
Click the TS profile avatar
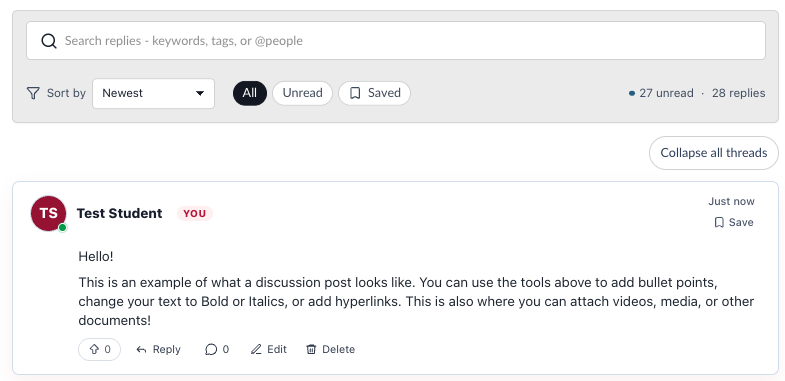point(49,214)
